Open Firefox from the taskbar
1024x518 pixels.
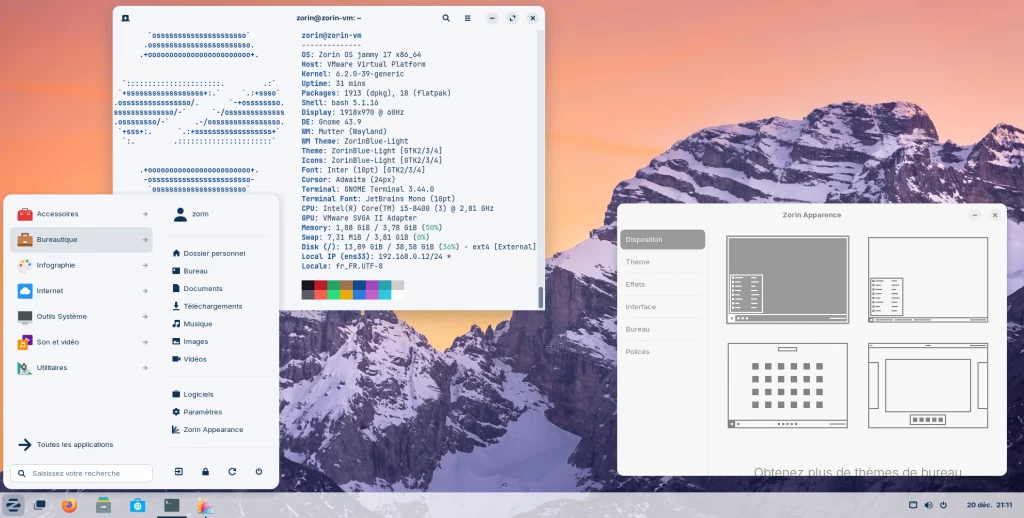(x=69, y=505)
